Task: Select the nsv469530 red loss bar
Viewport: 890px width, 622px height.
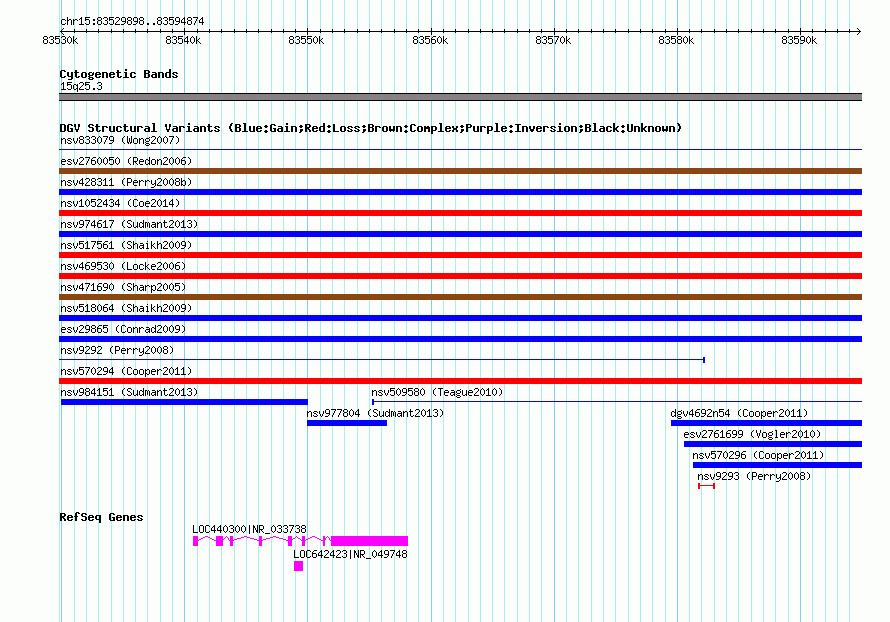Action: 460,276
